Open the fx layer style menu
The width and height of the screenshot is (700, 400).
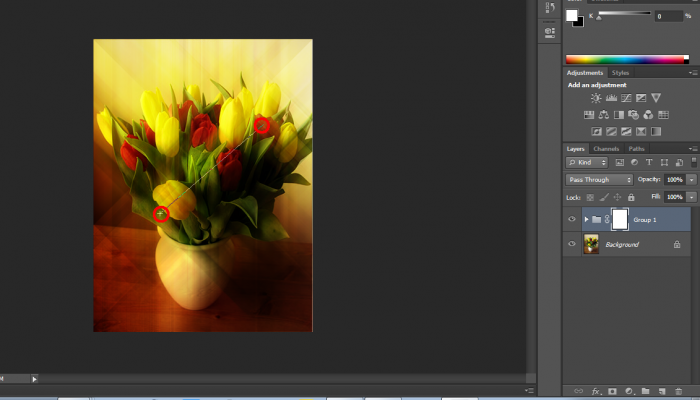[596, 391]
